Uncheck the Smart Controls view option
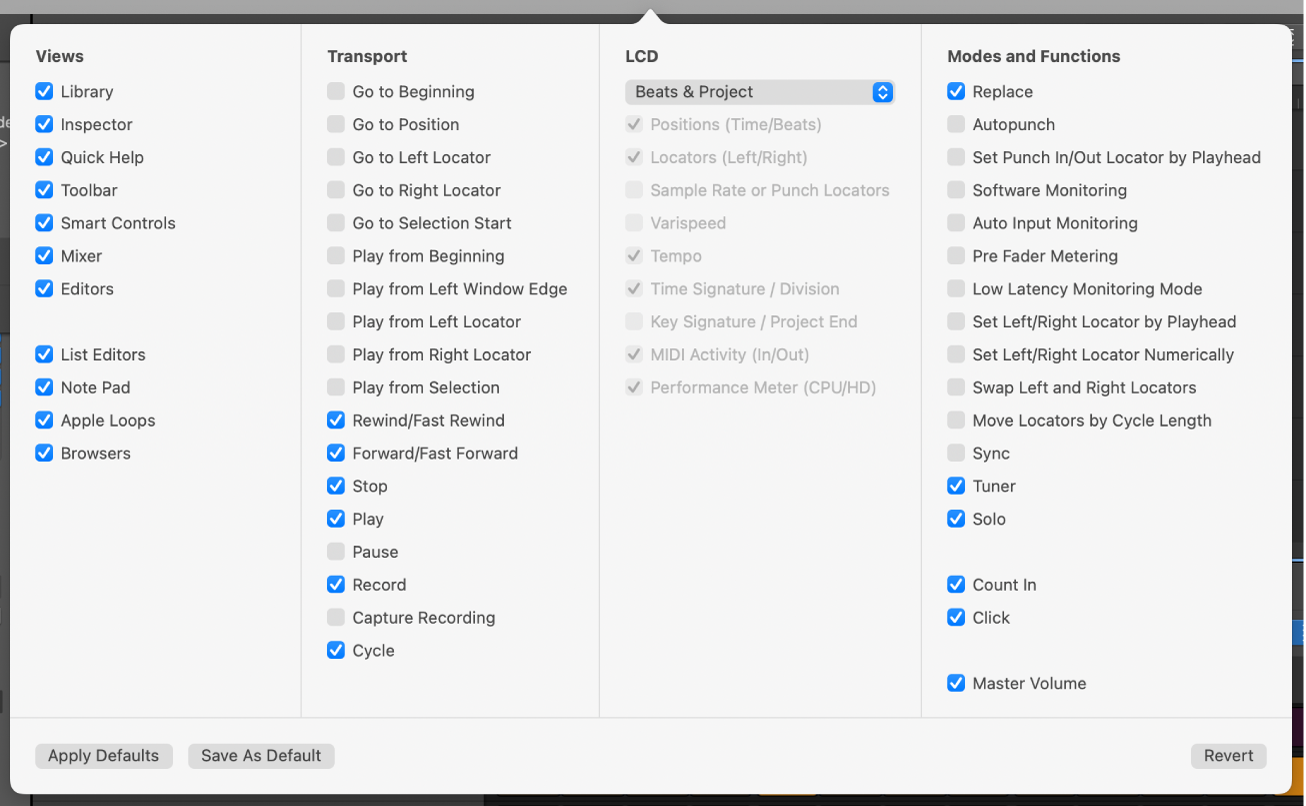1306x806 pixels. click(44, 223)
